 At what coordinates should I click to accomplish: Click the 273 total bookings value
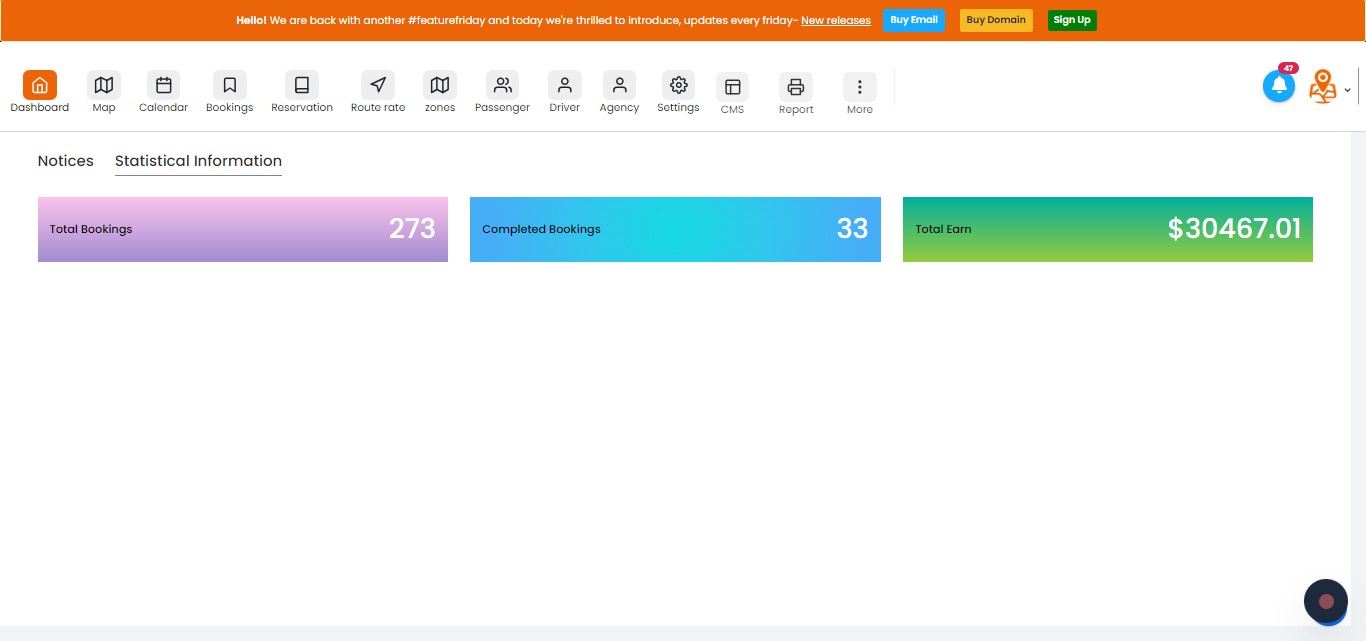click(x=412, y=229)
